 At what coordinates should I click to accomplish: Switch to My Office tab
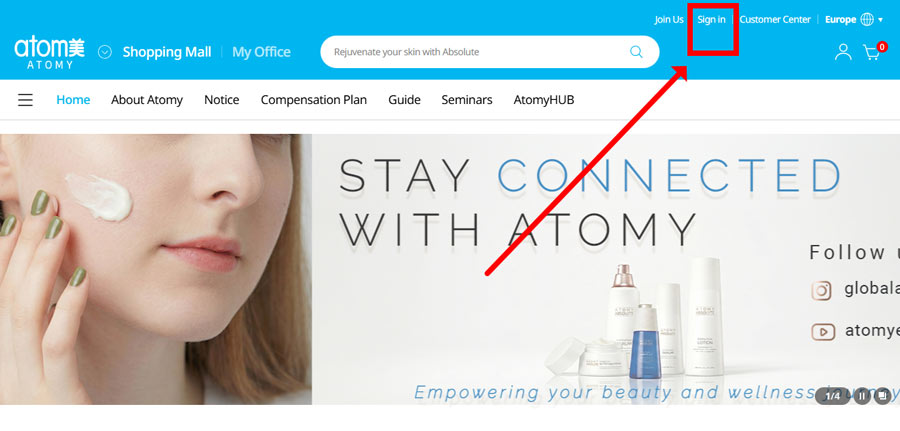coord(261,52)
